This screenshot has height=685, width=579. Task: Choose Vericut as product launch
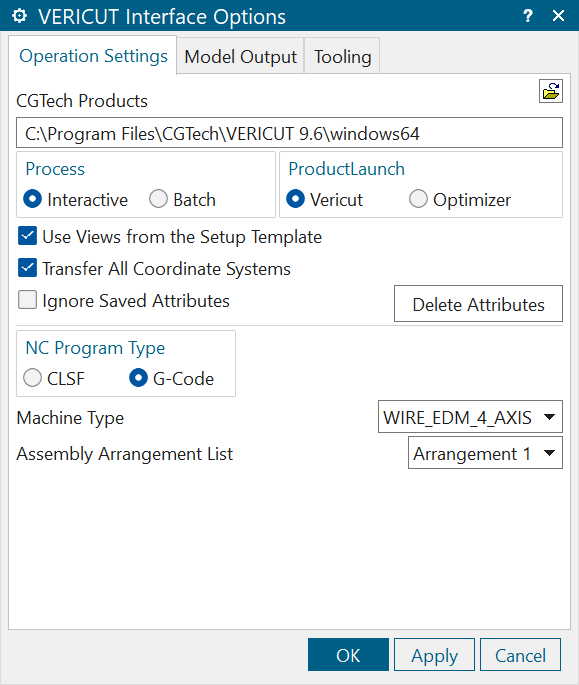point(324,200)
